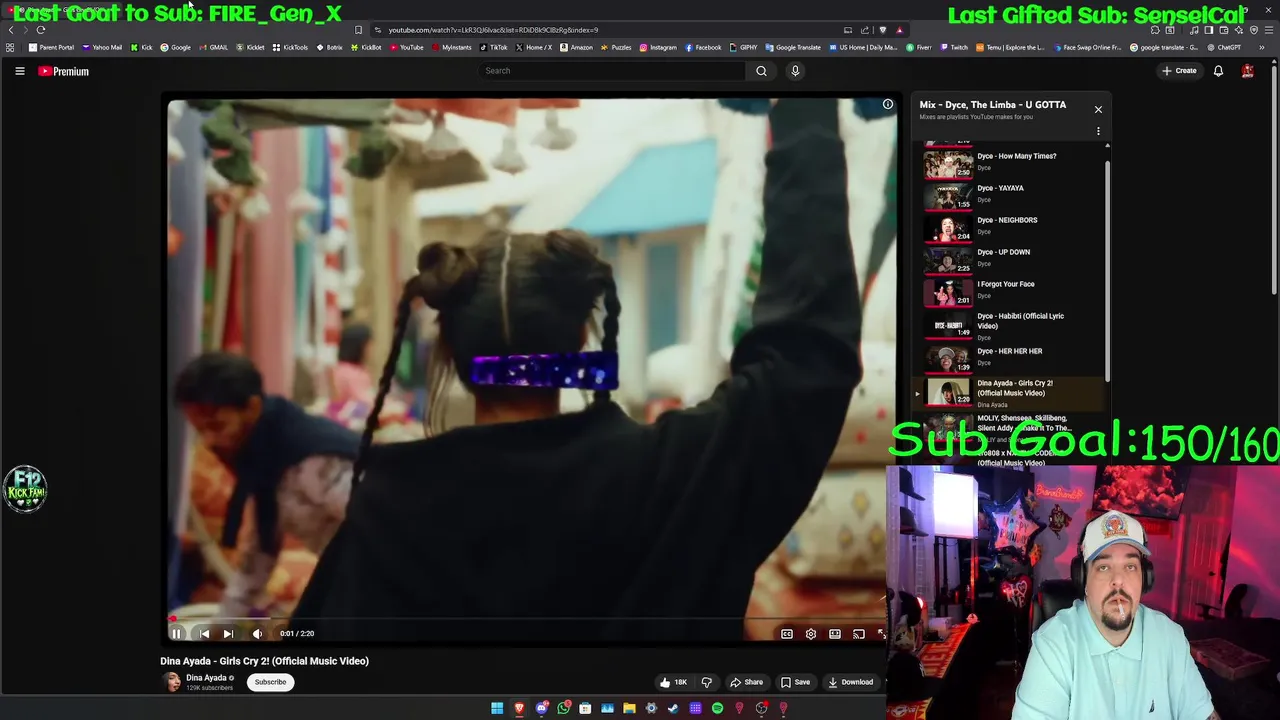Viewport: 1280px width, 720px height.
Task: Play the previous video in the mix
Action: [x=204, y=633]
